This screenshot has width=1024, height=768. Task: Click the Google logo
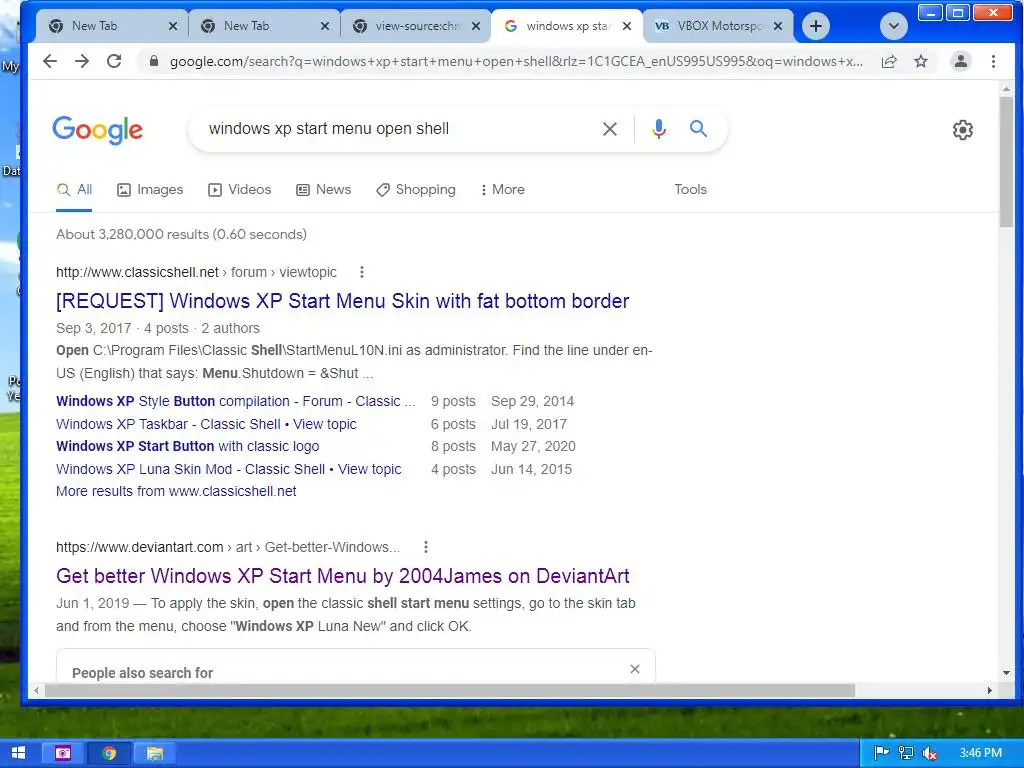(x=98, y=130)
